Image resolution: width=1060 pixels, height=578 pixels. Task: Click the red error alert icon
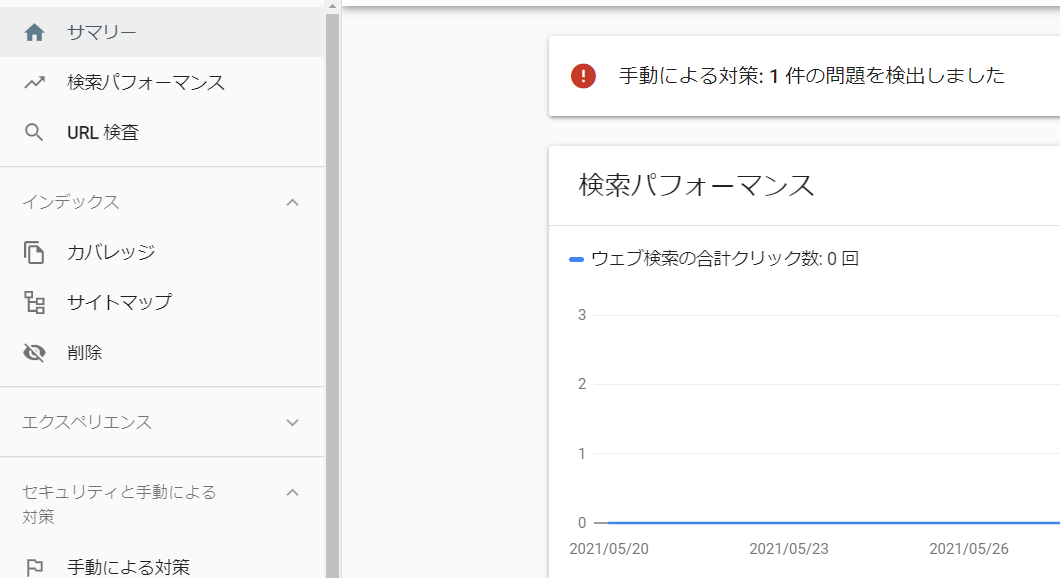583,76
